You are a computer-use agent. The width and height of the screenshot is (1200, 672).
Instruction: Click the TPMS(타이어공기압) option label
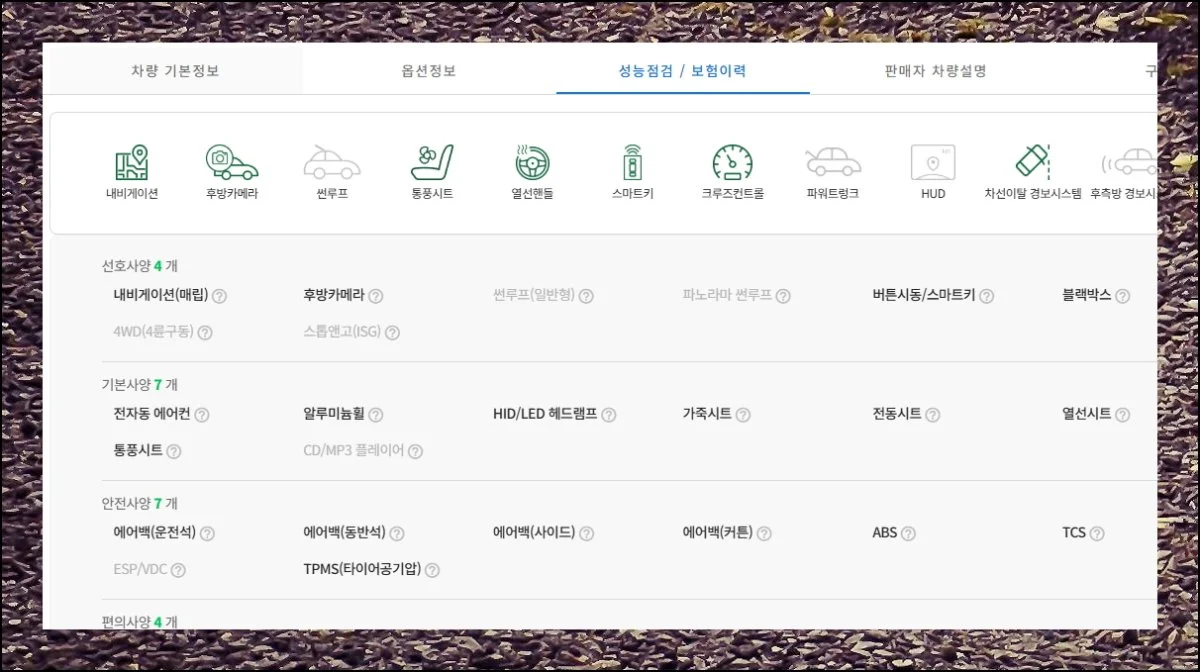pyautogui.click(x=362, y=570)
